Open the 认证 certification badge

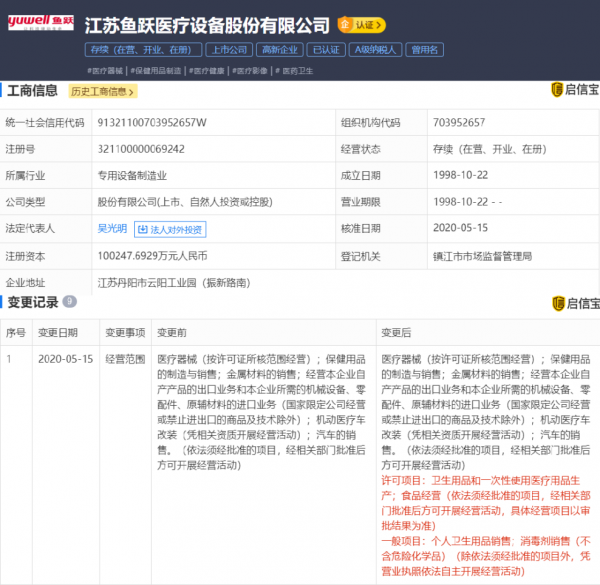coord(362,25)
